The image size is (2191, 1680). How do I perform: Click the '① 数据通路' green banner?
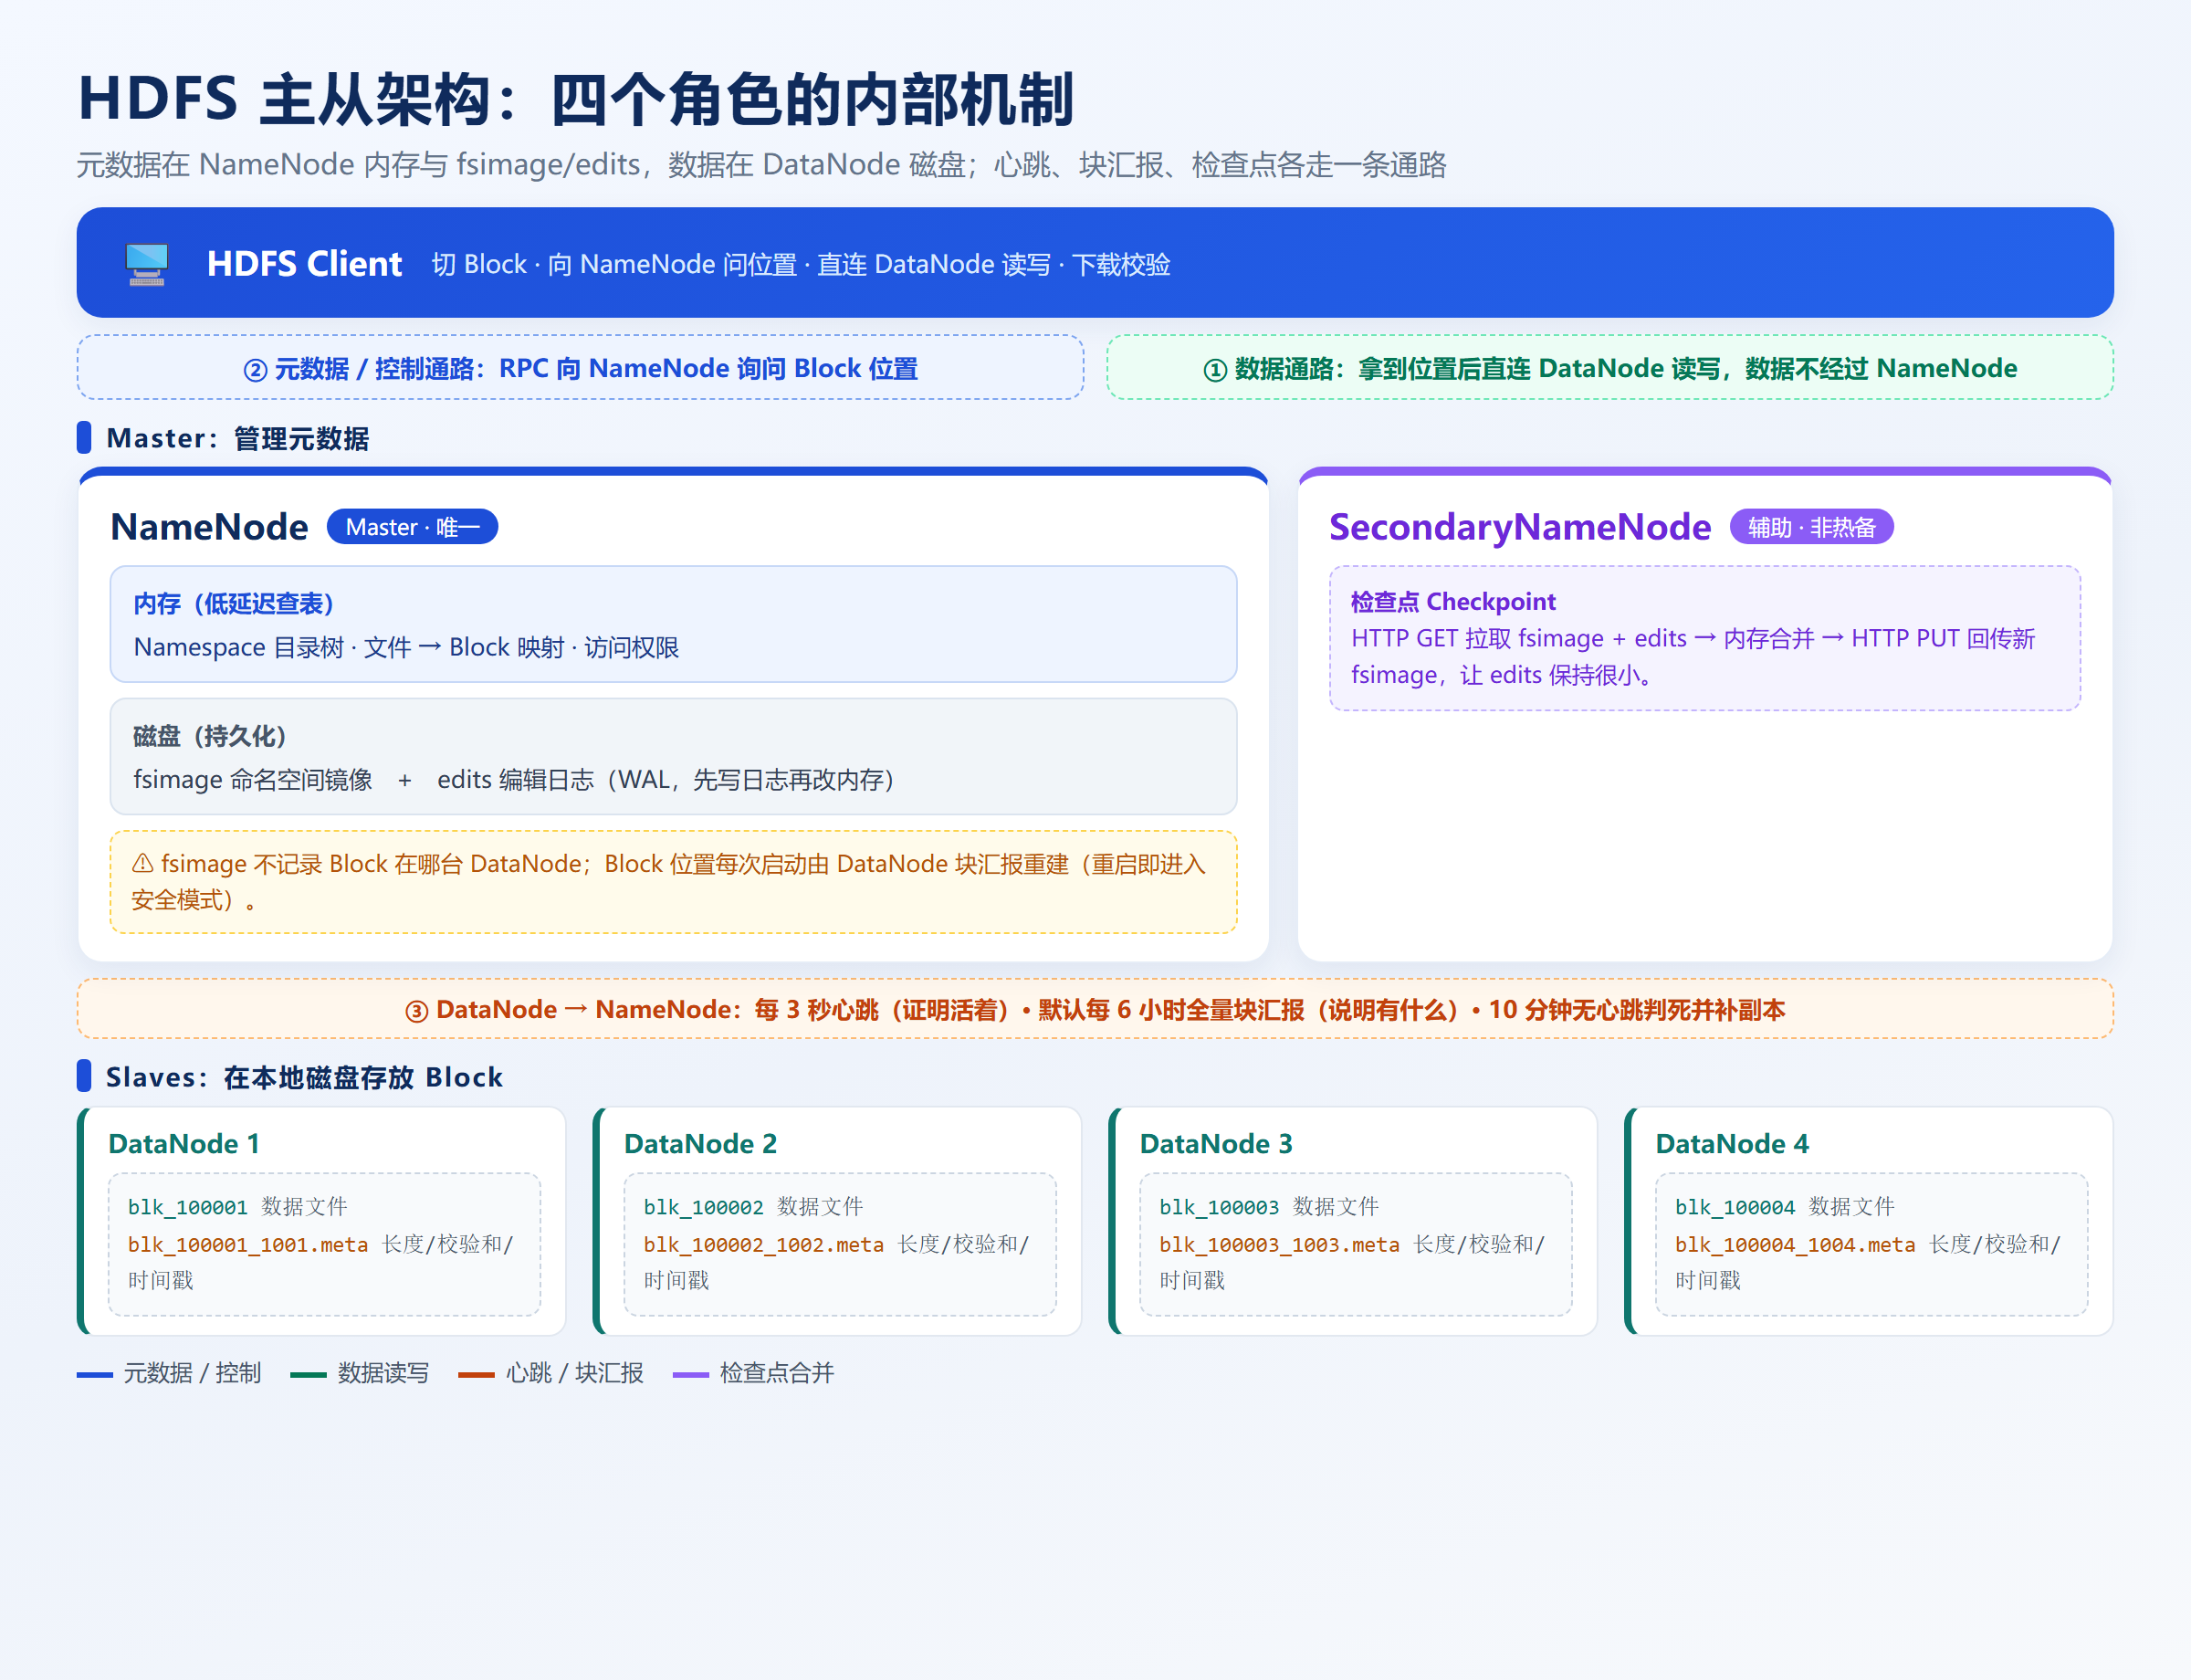coord(1609,368)
